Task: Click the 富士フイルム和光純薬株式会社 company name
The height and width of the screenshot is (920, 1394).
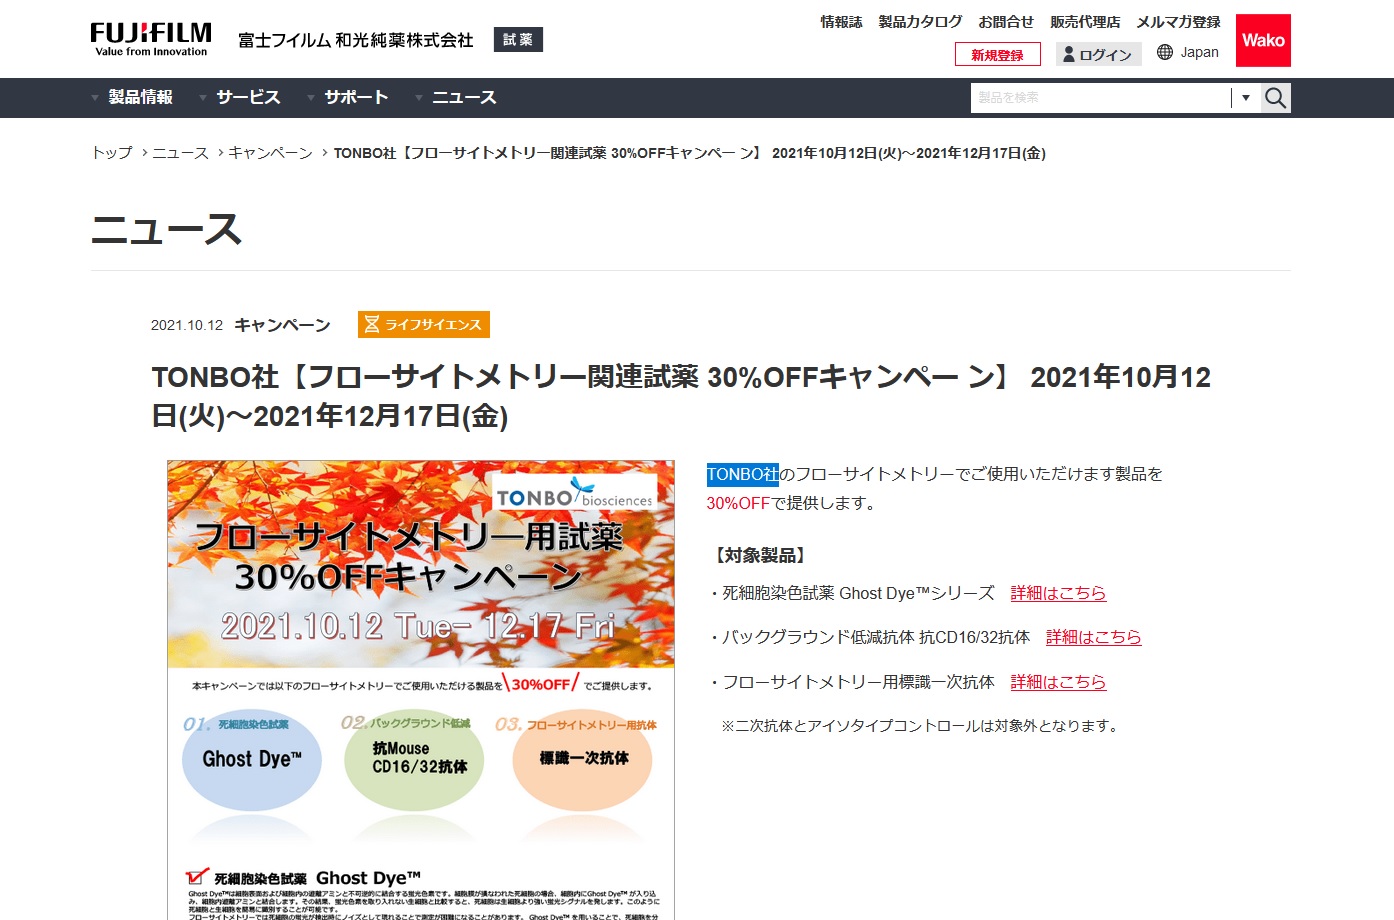Action: (x=355, y=40)
